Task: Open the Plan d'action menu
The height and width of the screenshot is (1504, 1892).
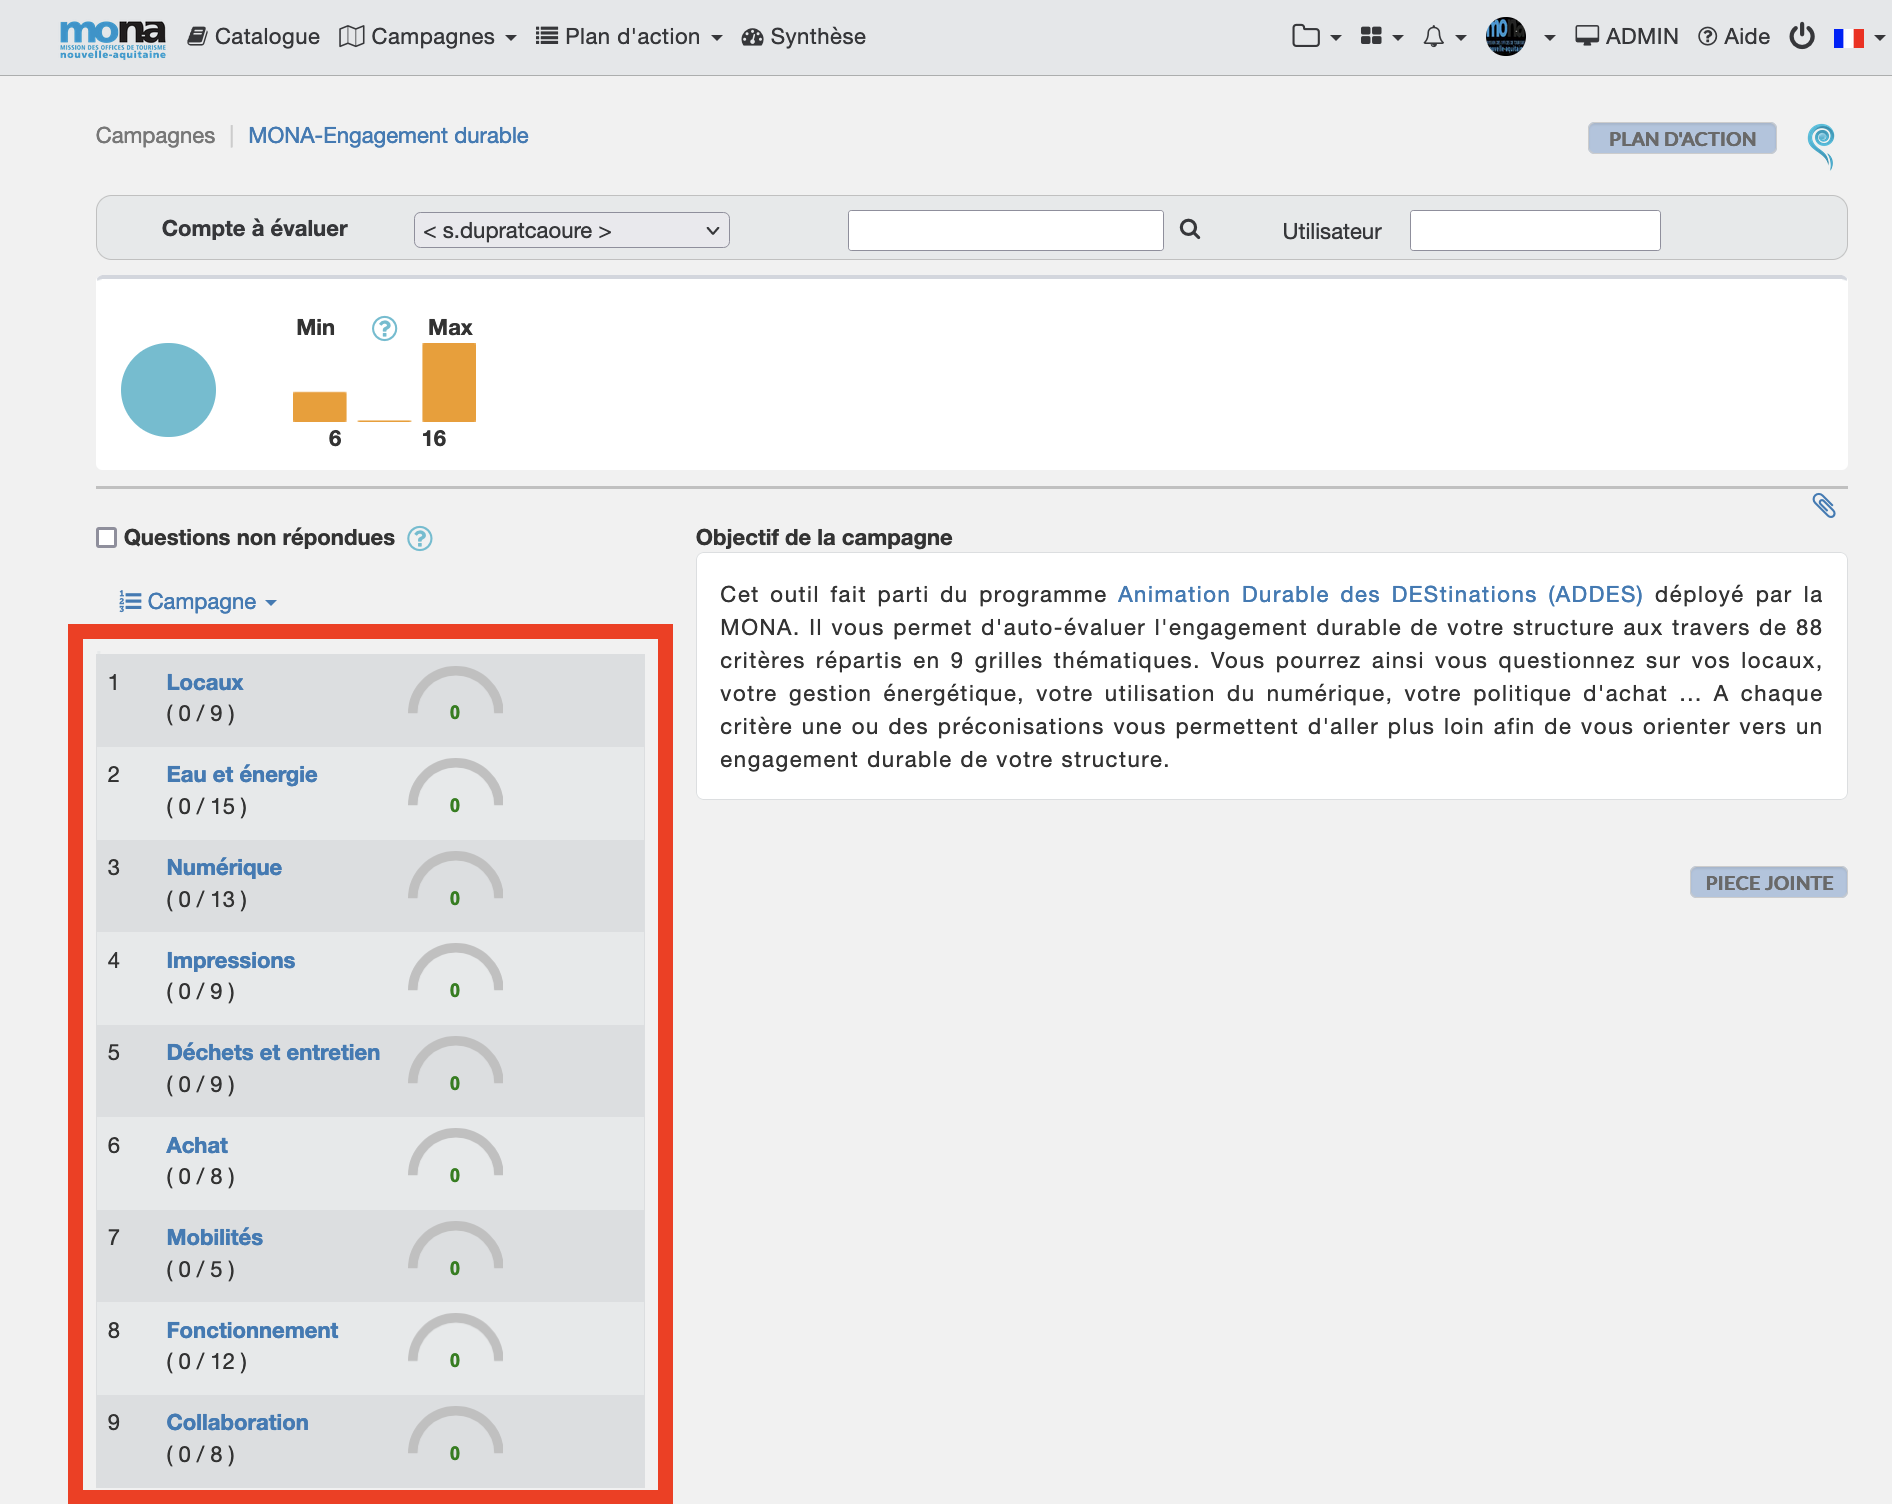Action: pos(629,37)
